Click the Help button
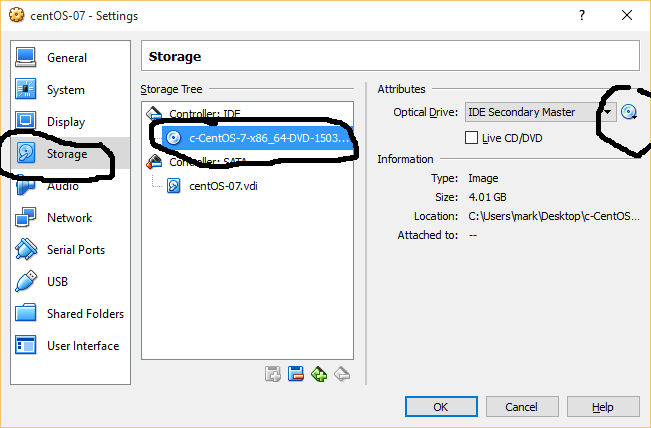Image resolution: width=651 pixels, height=428 pixels. [x=603, y=407]
